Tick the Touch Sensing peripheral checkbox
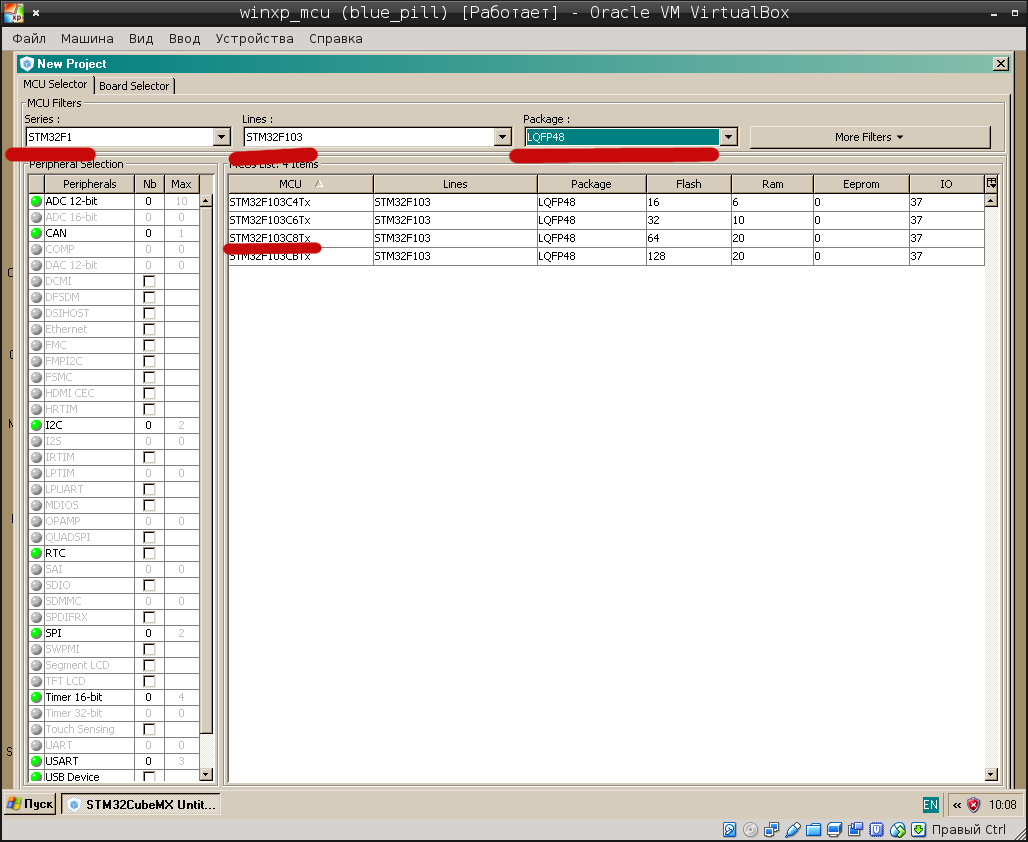Viewport: 1028px width, 842px height. pyautogui.click(x=149, y=729)
